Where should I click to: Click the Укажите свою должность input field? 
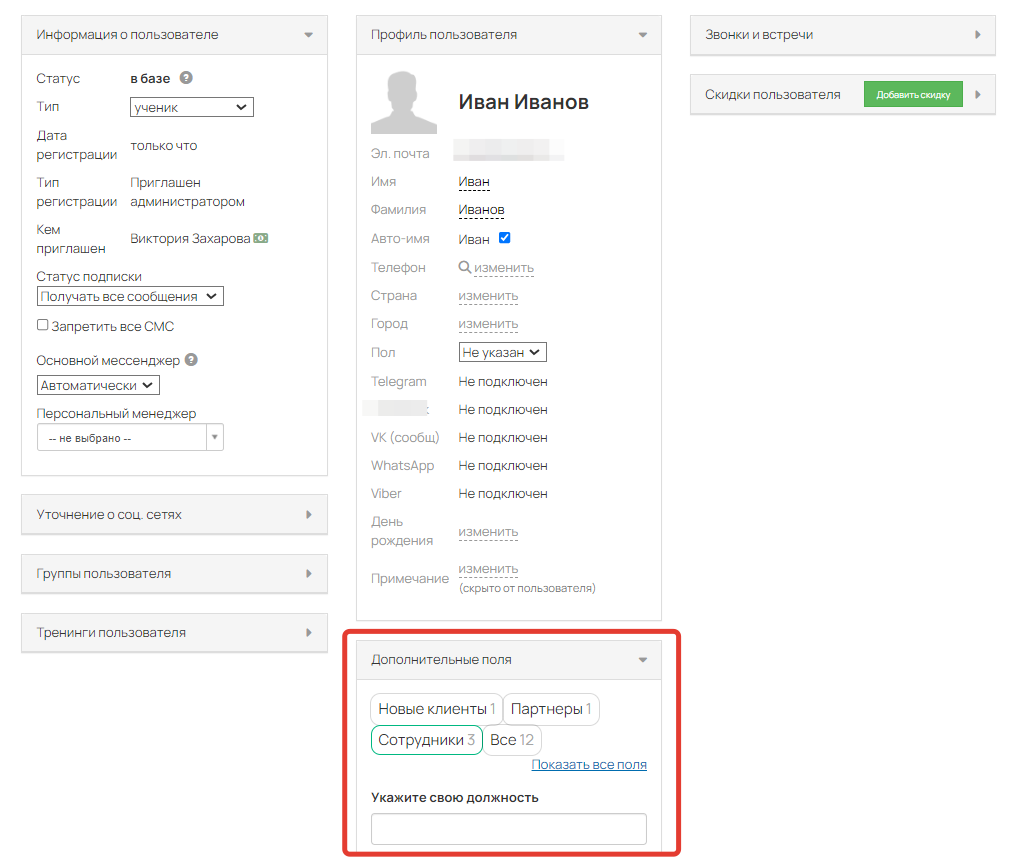[508, 829]
